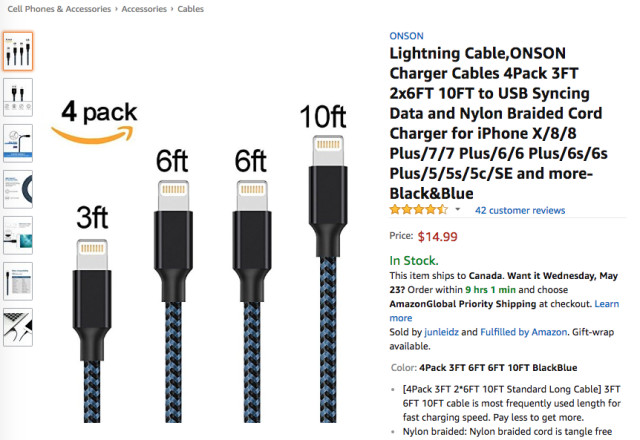
Task: Select the first four-cable product thumbnail
Action: [17, 51]
